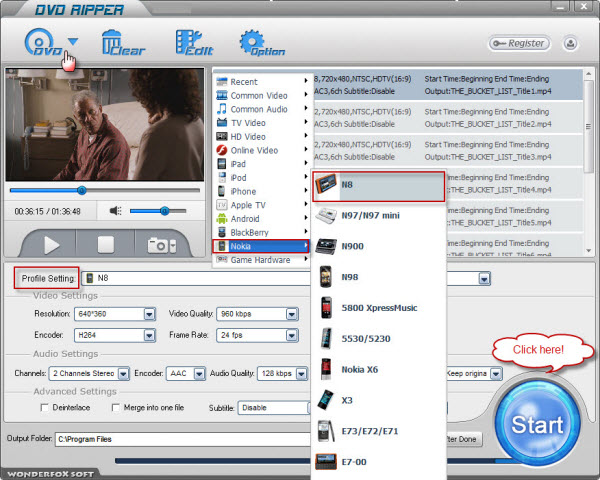The image size is (600, 480).
Task: Open the Video Quality 960 kbps dropdown
Action: 292,314
